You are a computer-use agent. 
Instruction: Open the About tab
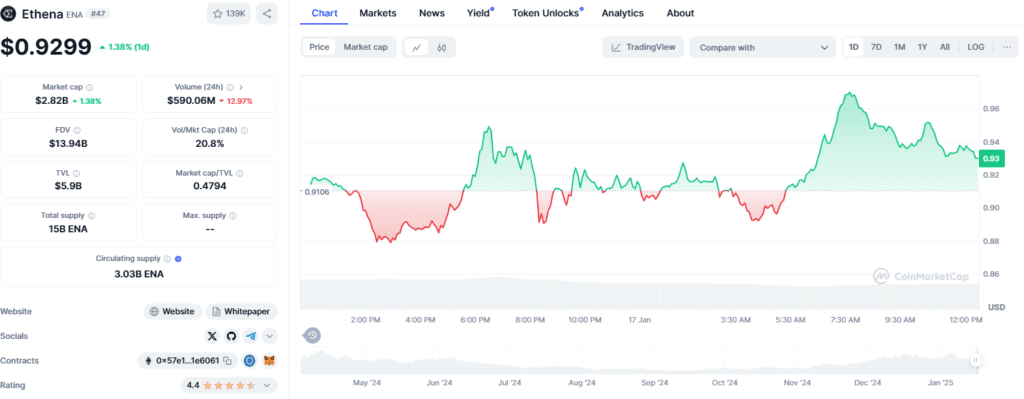680,13
